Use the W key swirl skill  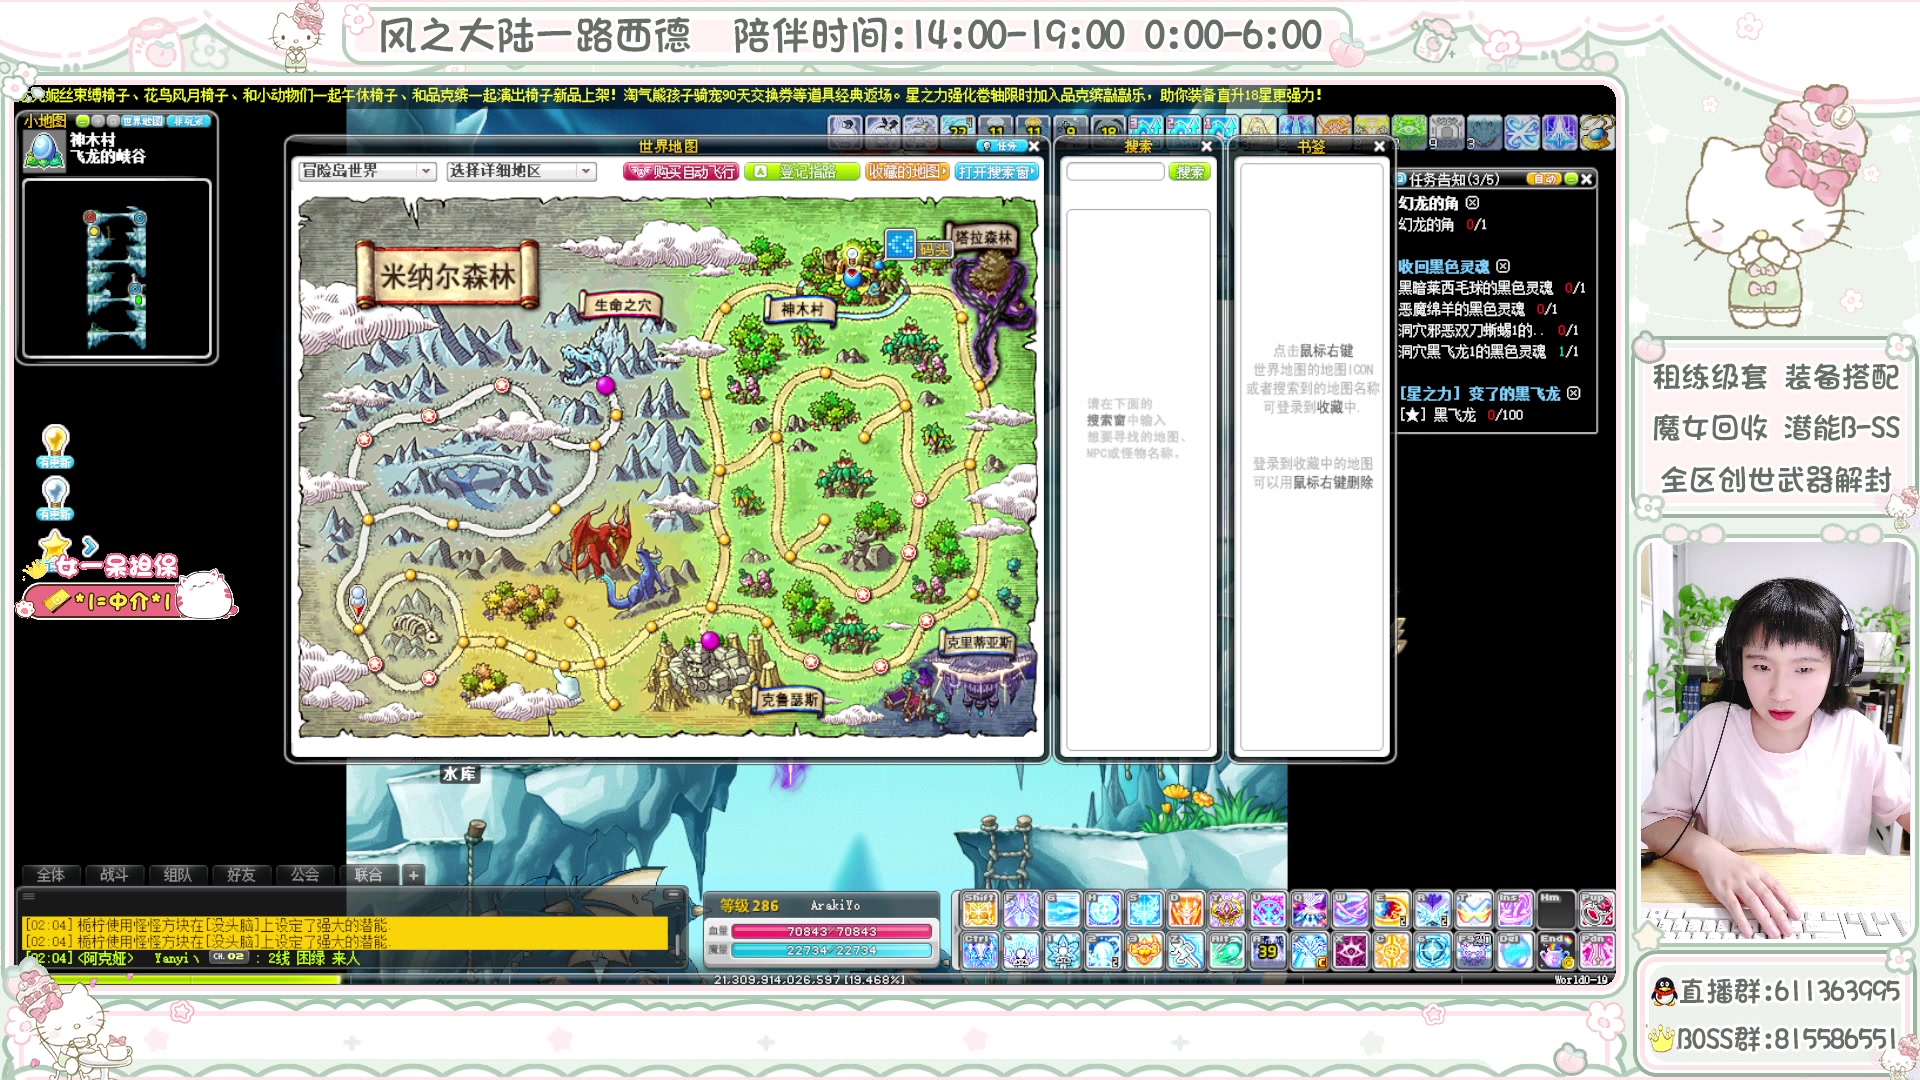[x=1350, y=910]
